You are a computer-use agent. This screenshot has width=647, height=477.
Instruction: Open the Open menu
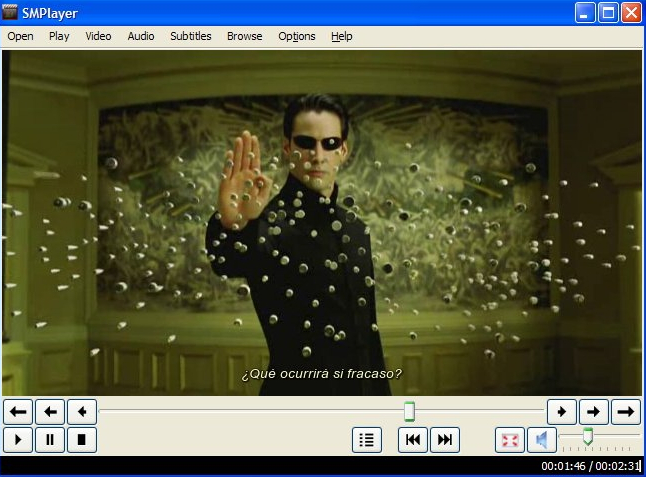click(x=20, y=36)
